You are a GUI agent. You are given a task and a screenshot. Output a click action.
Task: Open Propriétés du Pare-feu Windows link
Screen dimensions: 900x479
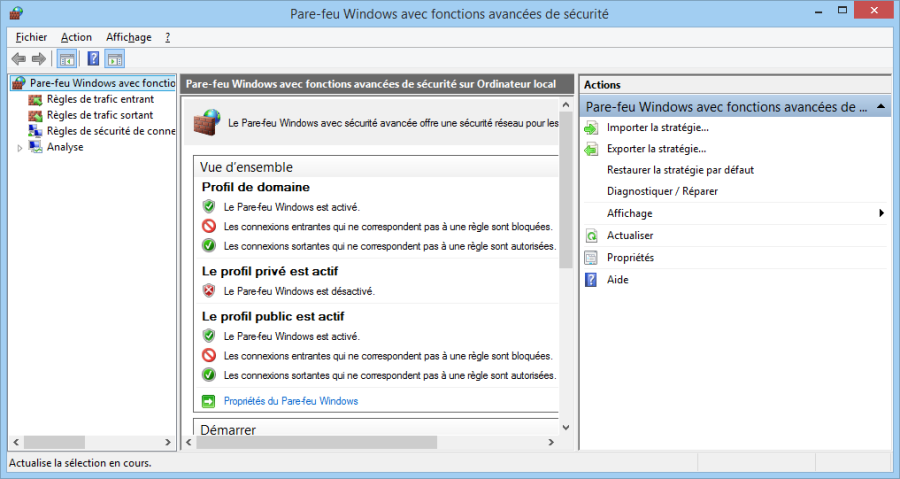(291, 401)
